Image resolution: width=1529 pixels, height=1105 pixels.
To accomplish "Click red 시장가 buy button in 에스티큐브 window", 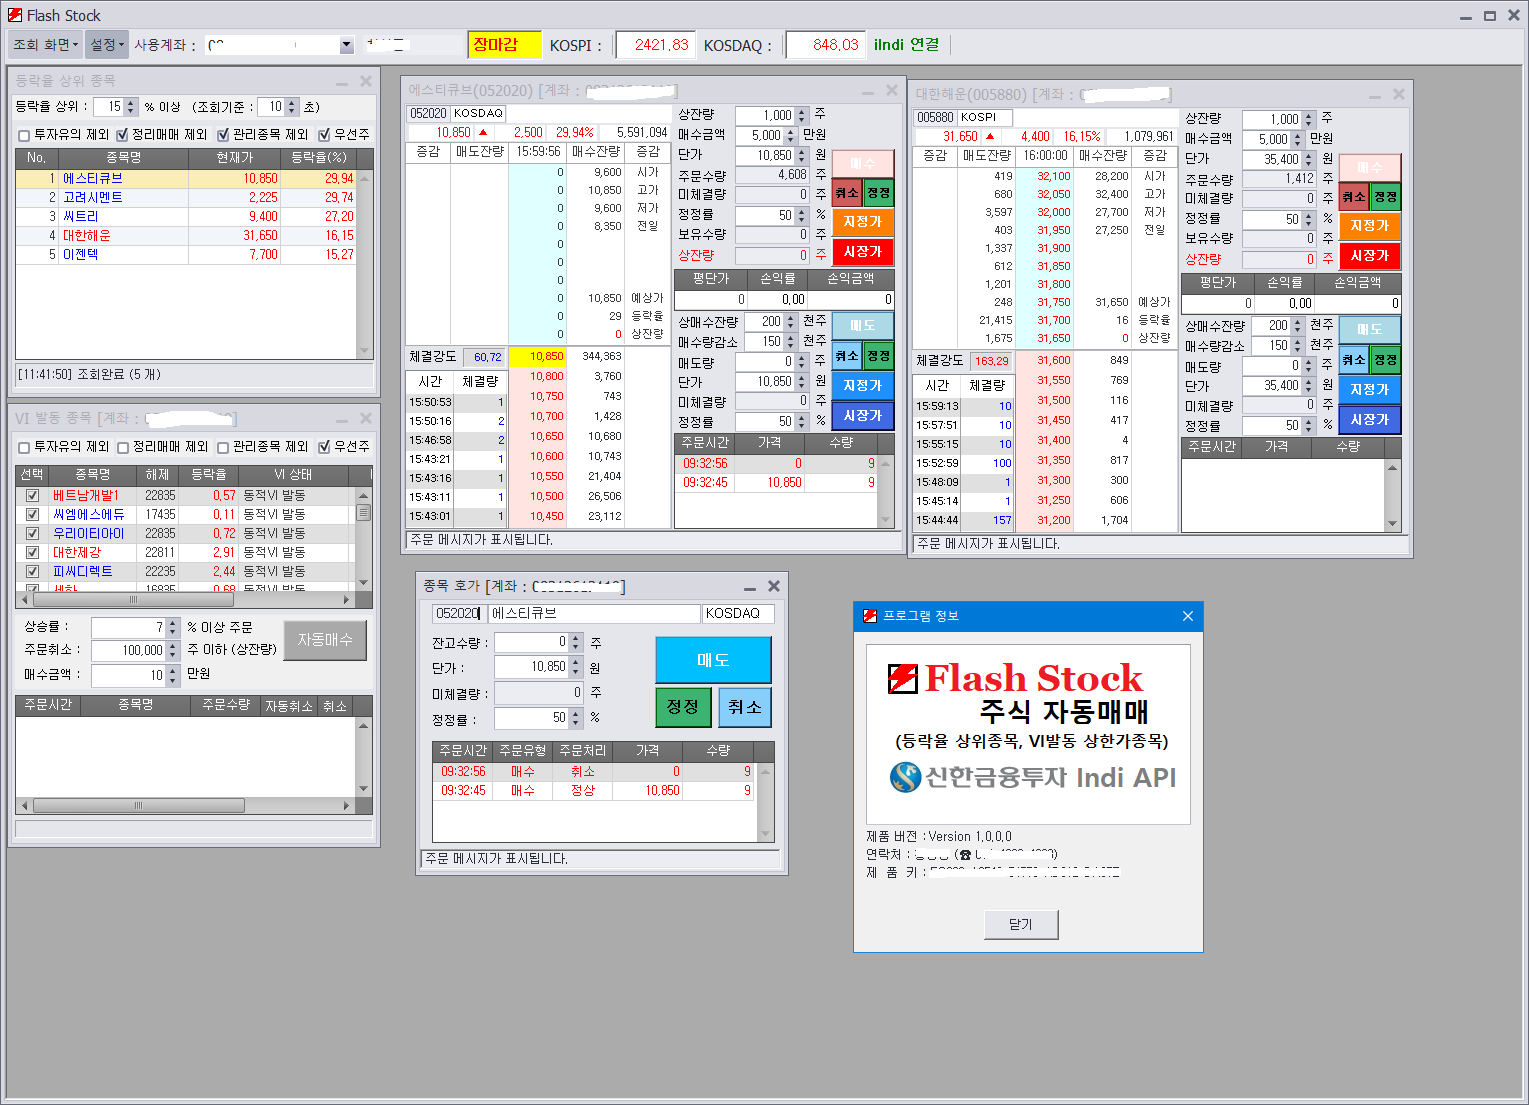I will click(x=862, y=251).
